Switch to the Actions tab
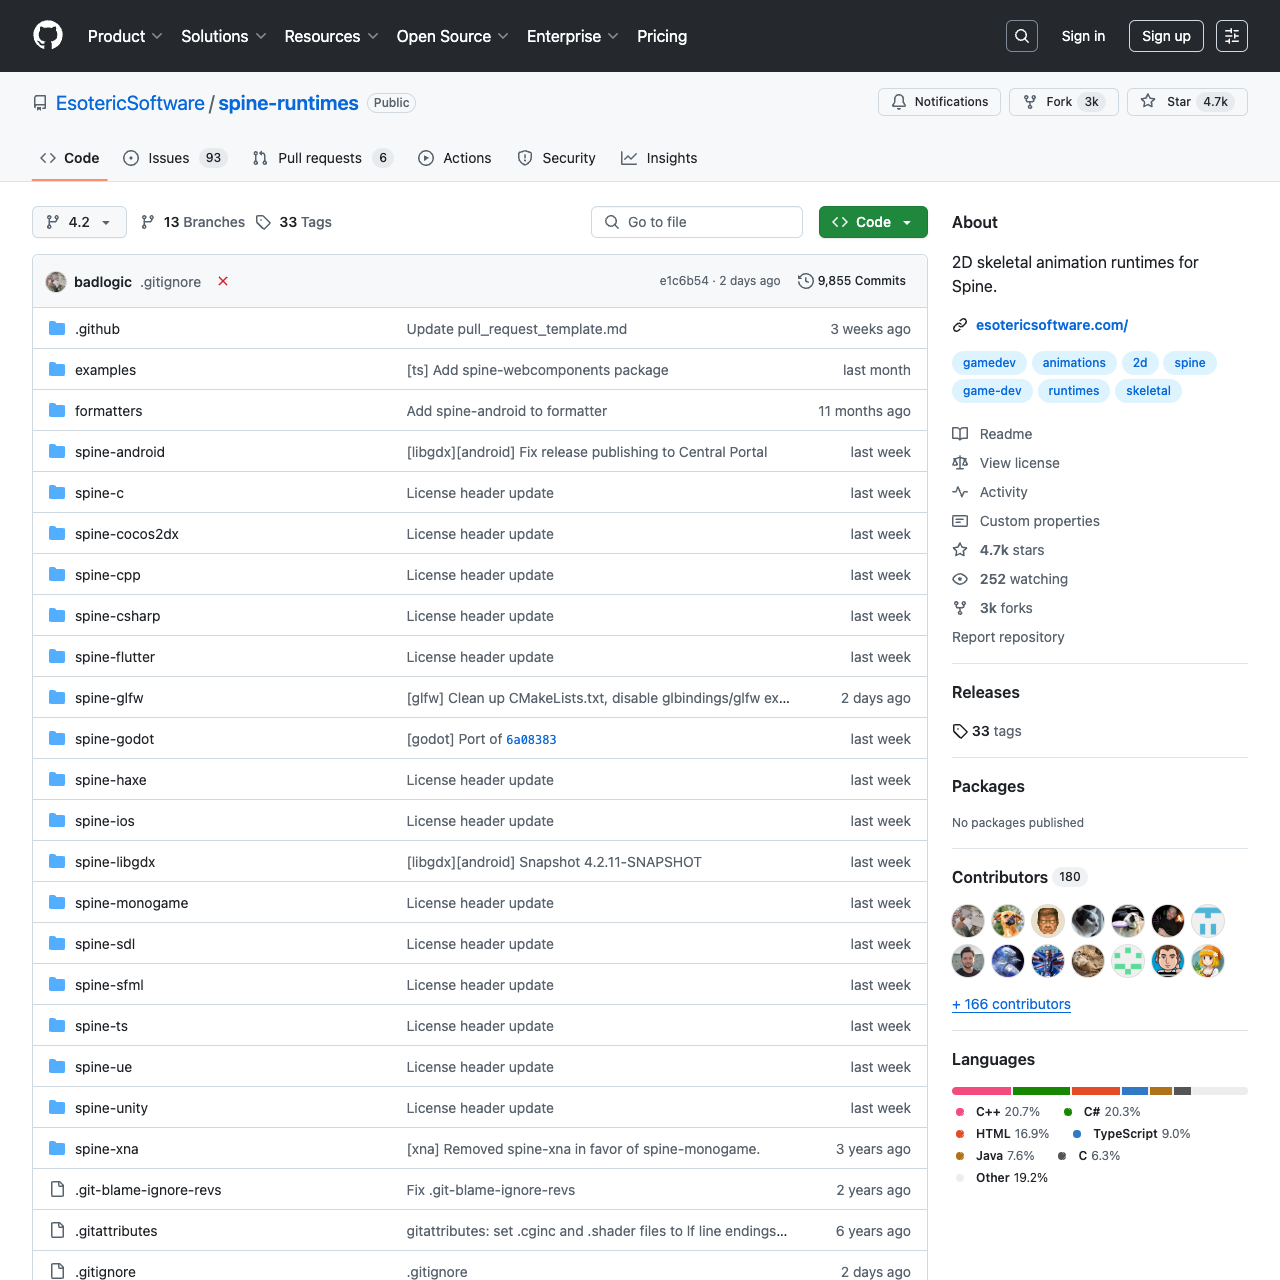The width and height of the screenshot is (1280, 1280). click(x=455, y=158)
